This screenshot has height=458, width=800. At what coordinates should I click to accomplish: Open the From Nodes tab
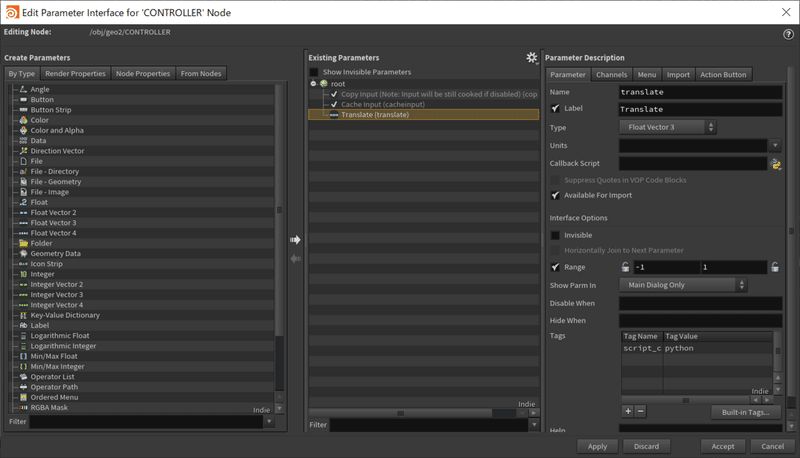coord(201,73)
